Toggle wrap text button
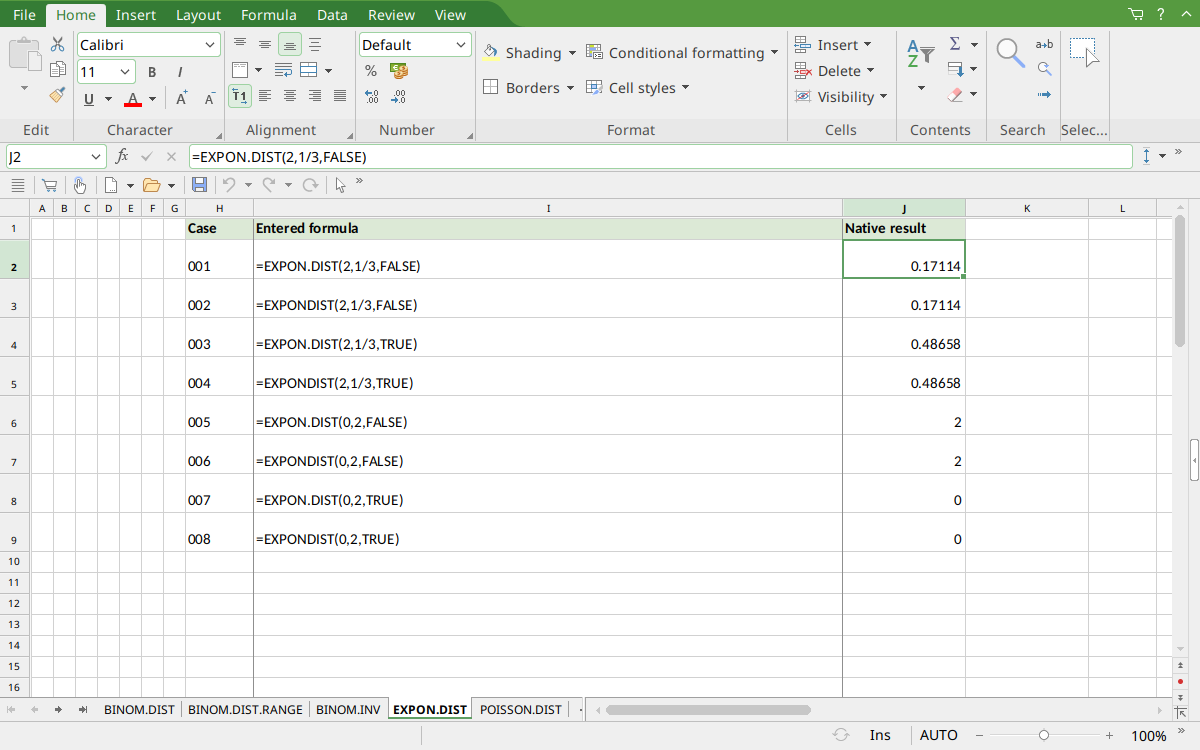This screenshot has width=1200, height=750. point(284,70)
